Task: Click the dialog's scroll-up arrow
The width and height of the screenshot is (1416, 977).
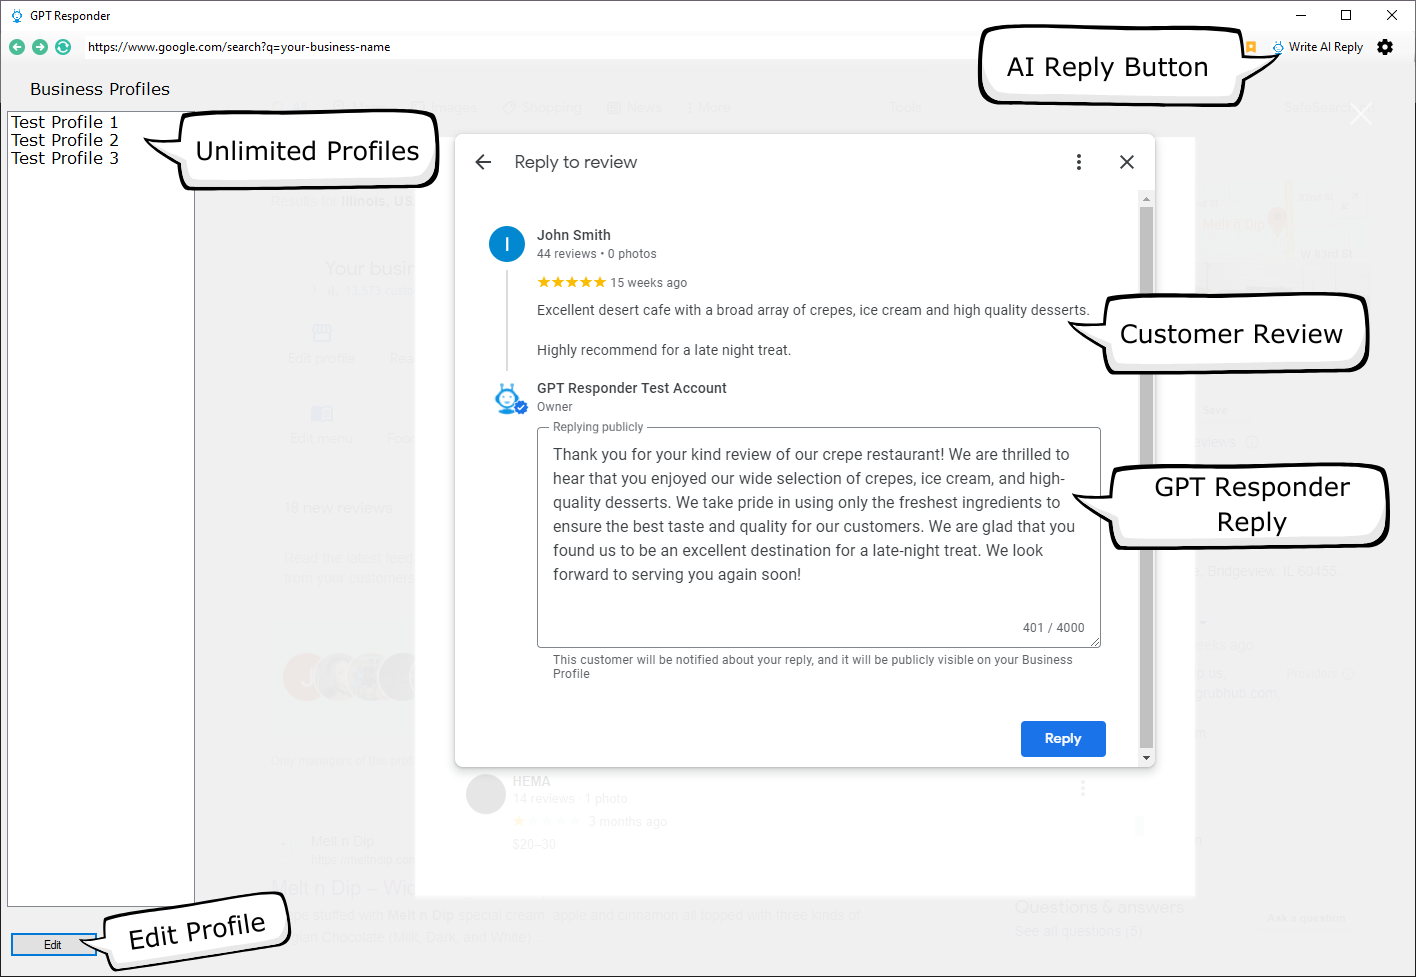Action: (1146, 200)
